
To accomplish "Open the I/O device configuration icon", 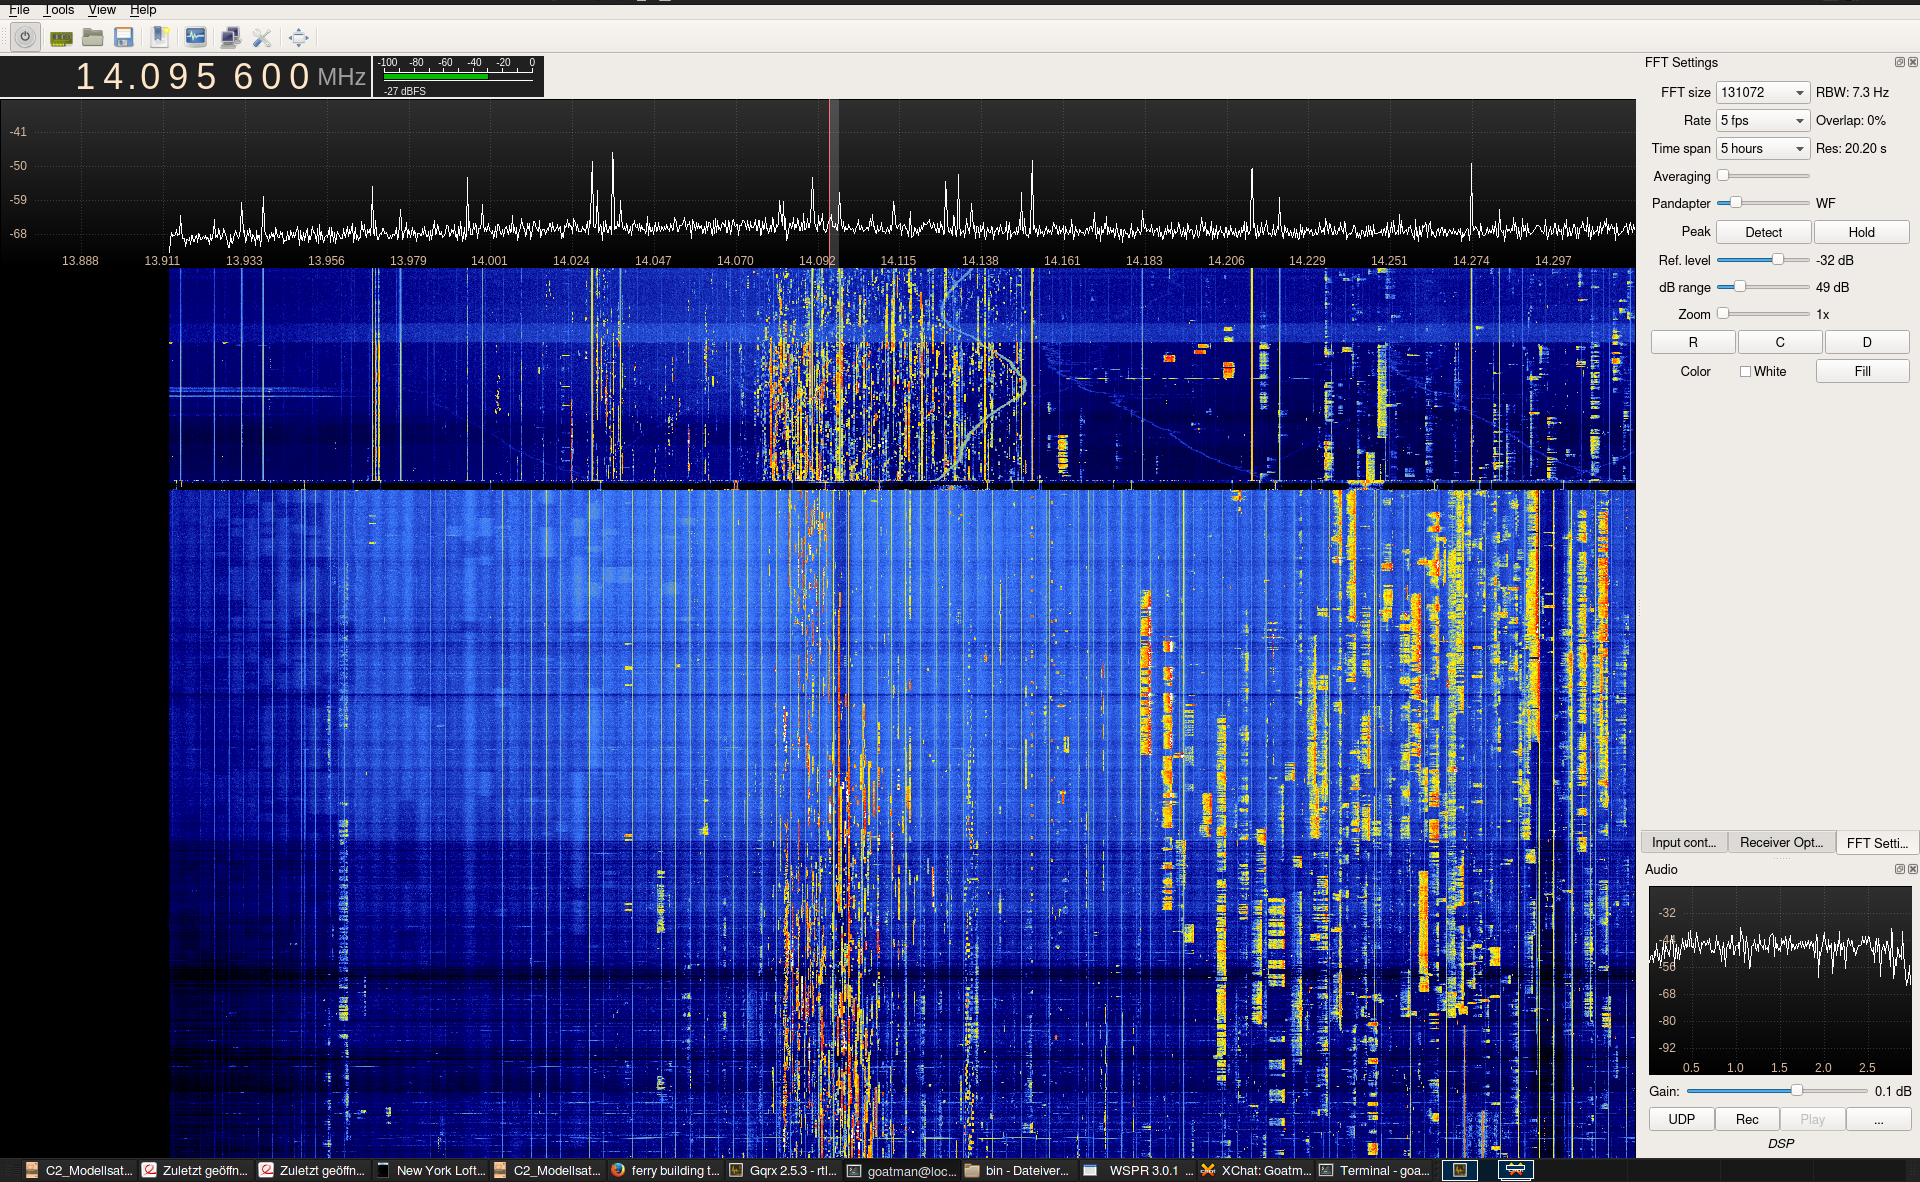I will pos(61,38).
